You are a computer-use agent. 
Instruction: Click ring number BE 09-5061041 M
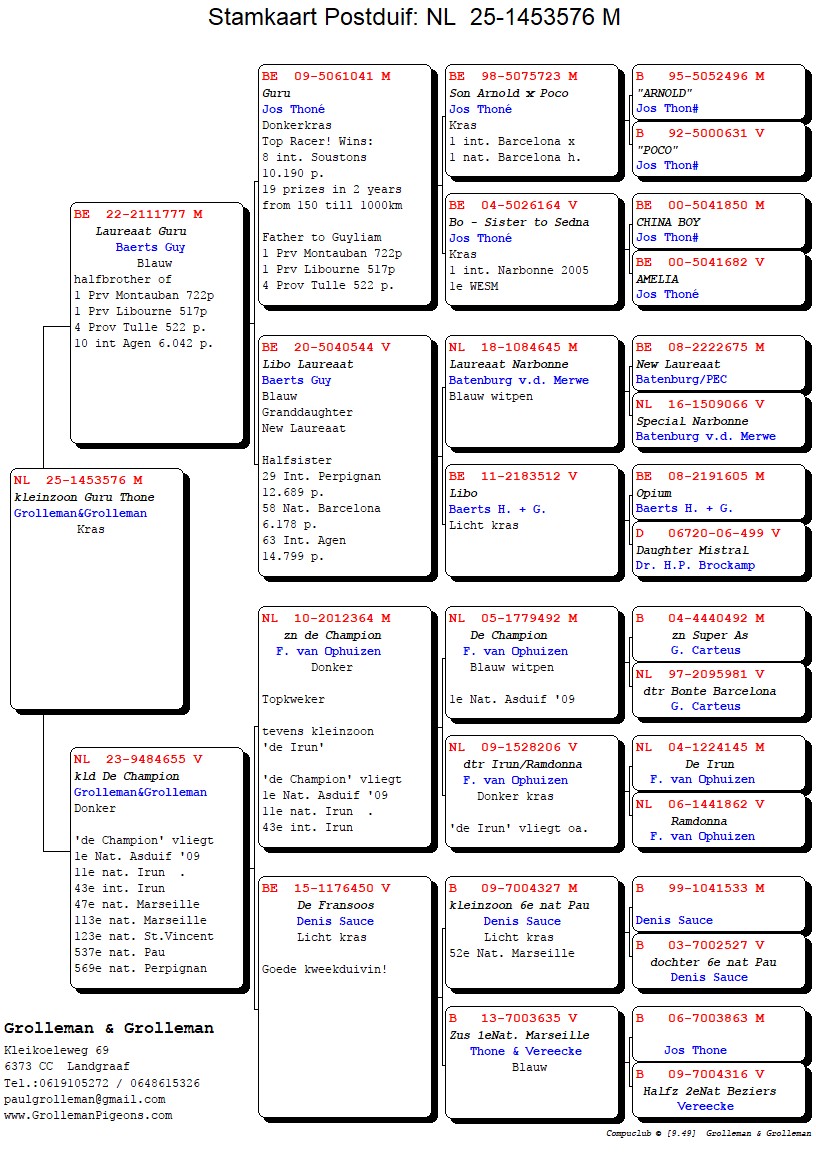point(326,76)
